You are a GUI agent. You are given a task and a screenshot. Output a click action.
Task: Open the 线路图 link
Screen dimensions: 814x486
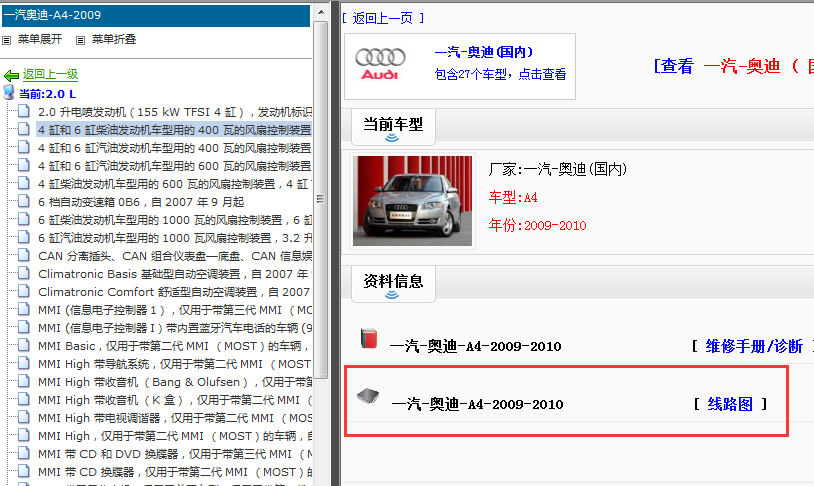[x=730, y=404]
